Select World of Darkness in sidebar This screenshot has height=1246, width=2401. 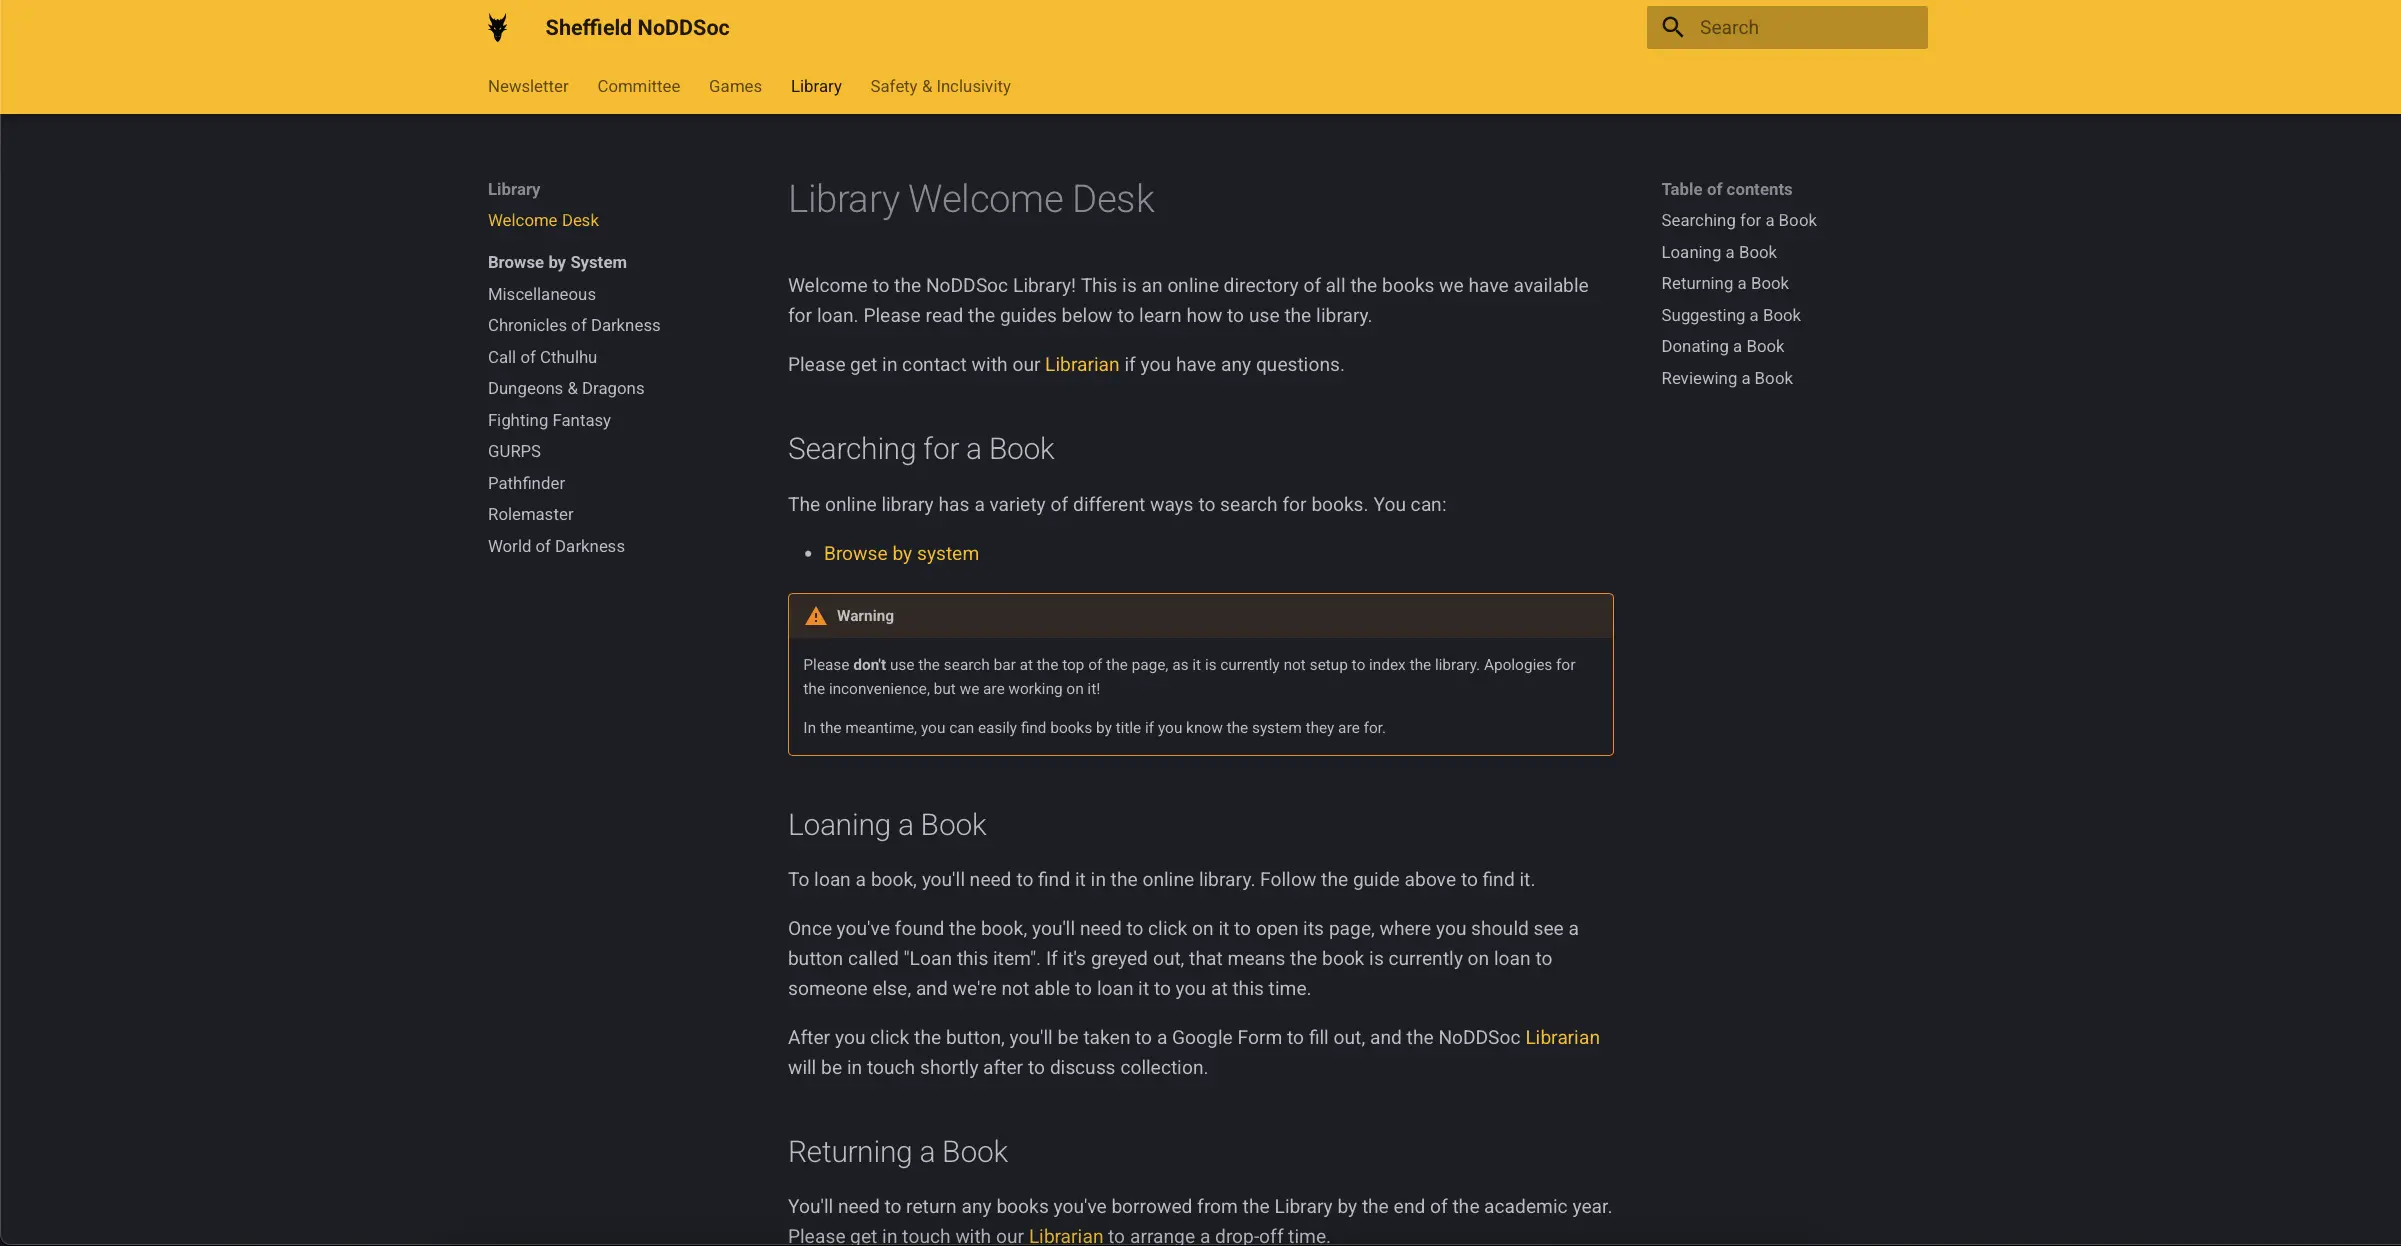pyautogui.click(x=556, y=546)
